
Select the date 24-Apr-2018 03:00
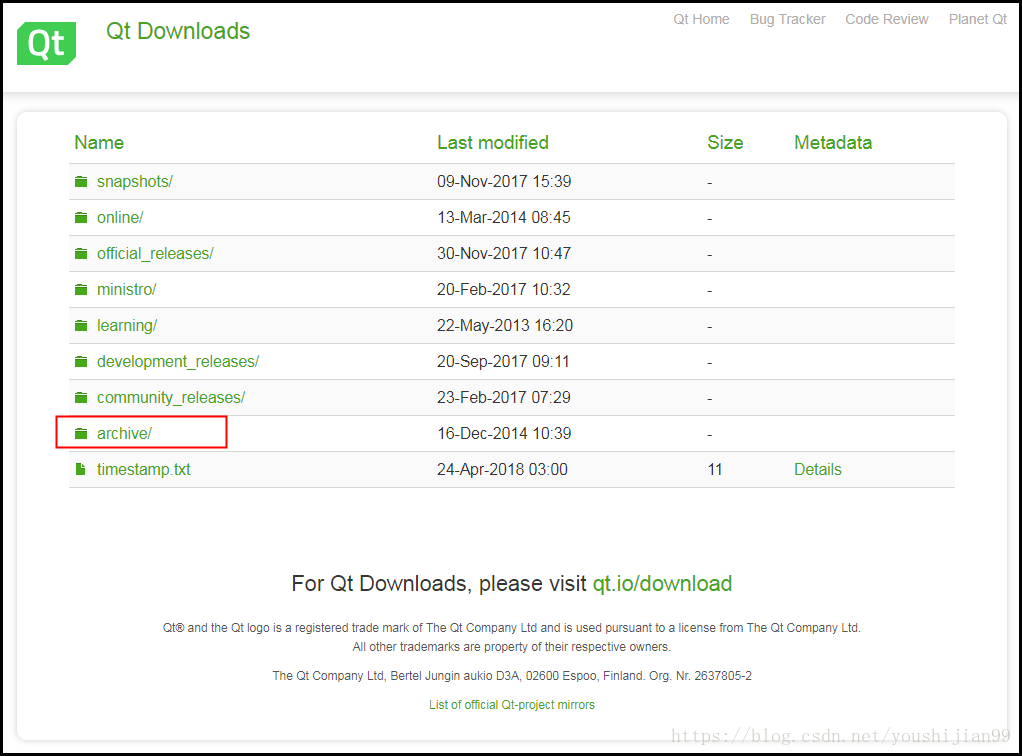point(503,469)
